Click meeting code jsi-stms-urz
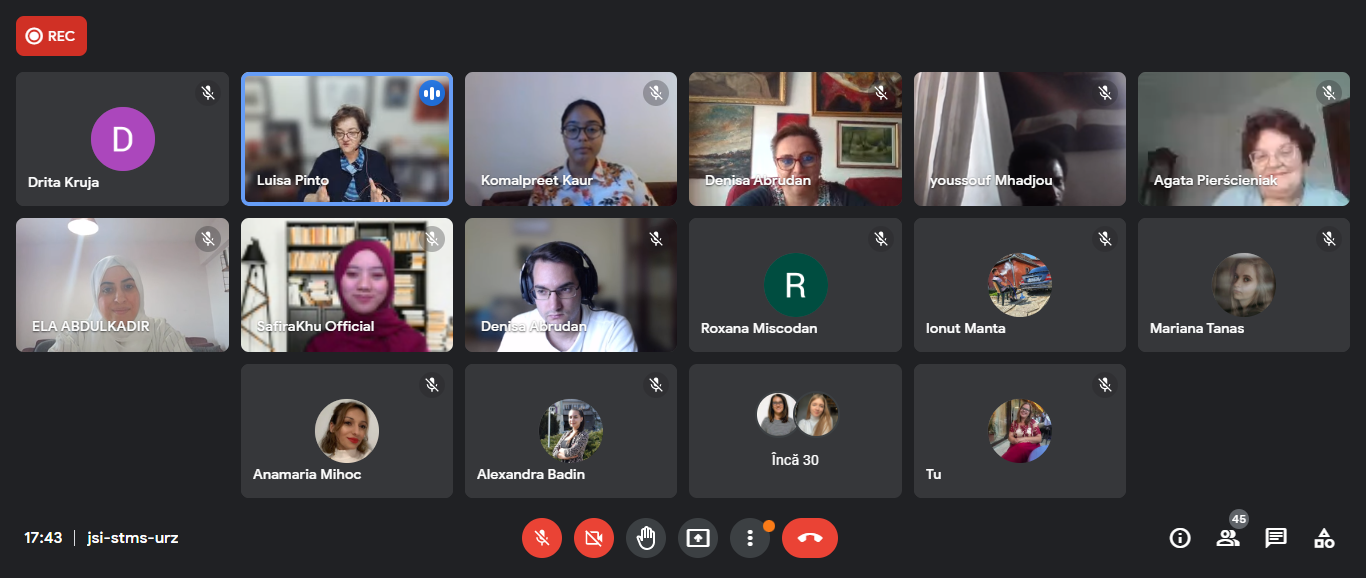The image size is (1366, 578). pos(133,538)
